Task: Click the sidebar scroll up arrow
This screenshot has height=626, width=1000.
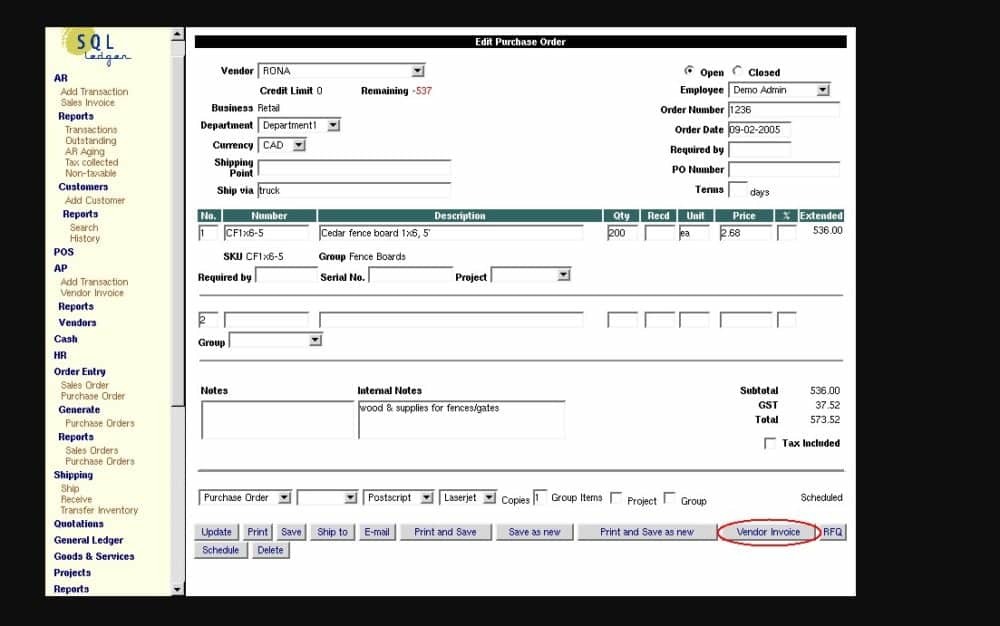Action: 178,35
